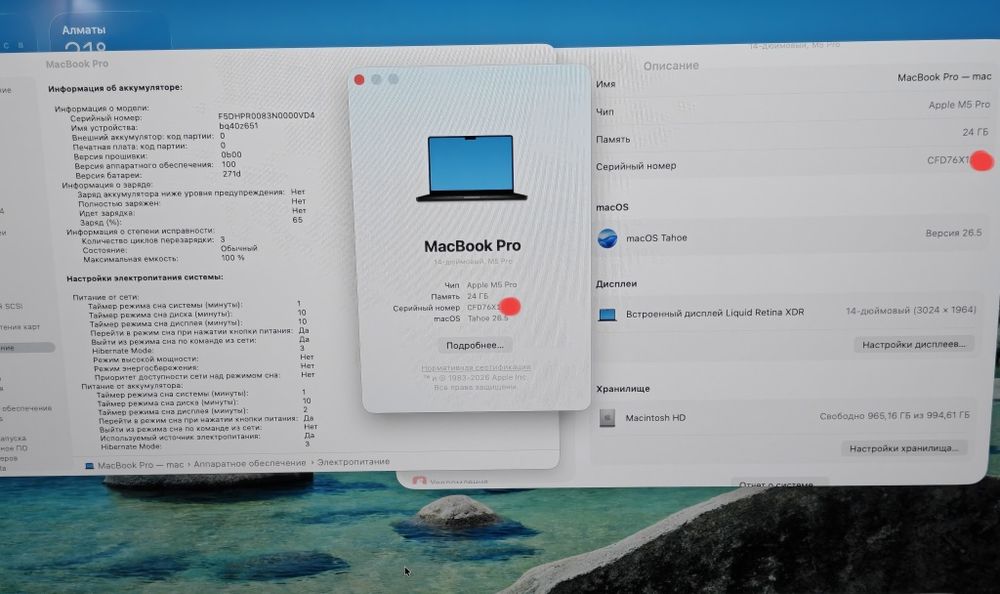Click battery serial F5DHPR0083N0000VD4

point(266,116)
